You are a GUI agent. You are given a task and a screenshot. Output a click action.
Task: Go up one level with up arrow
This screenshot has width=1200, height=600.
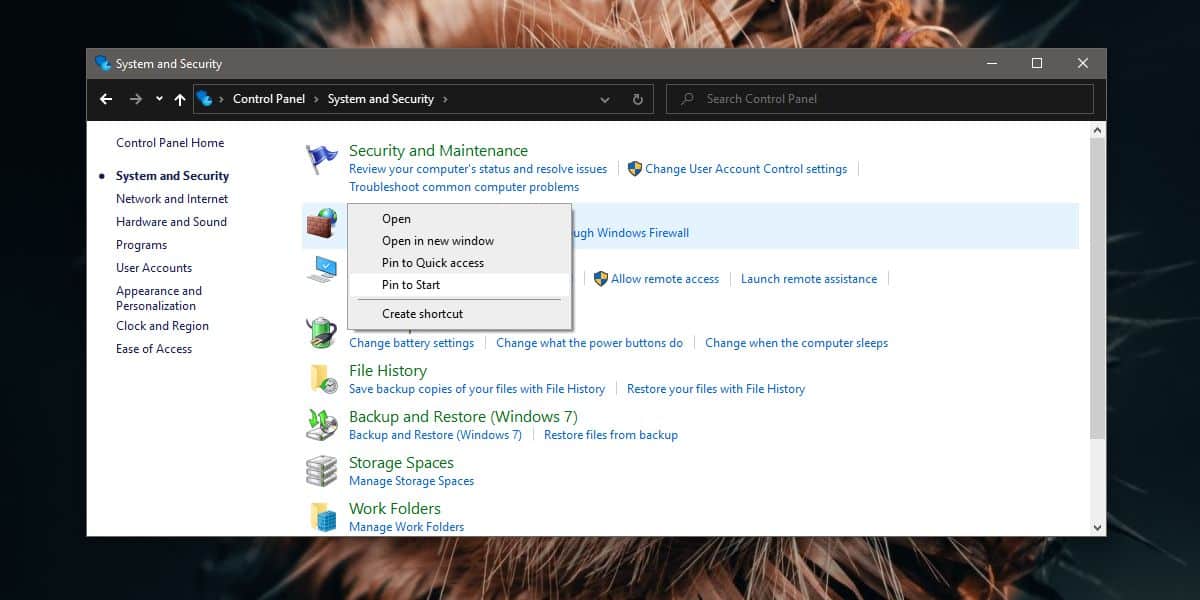tap(180, 99)
